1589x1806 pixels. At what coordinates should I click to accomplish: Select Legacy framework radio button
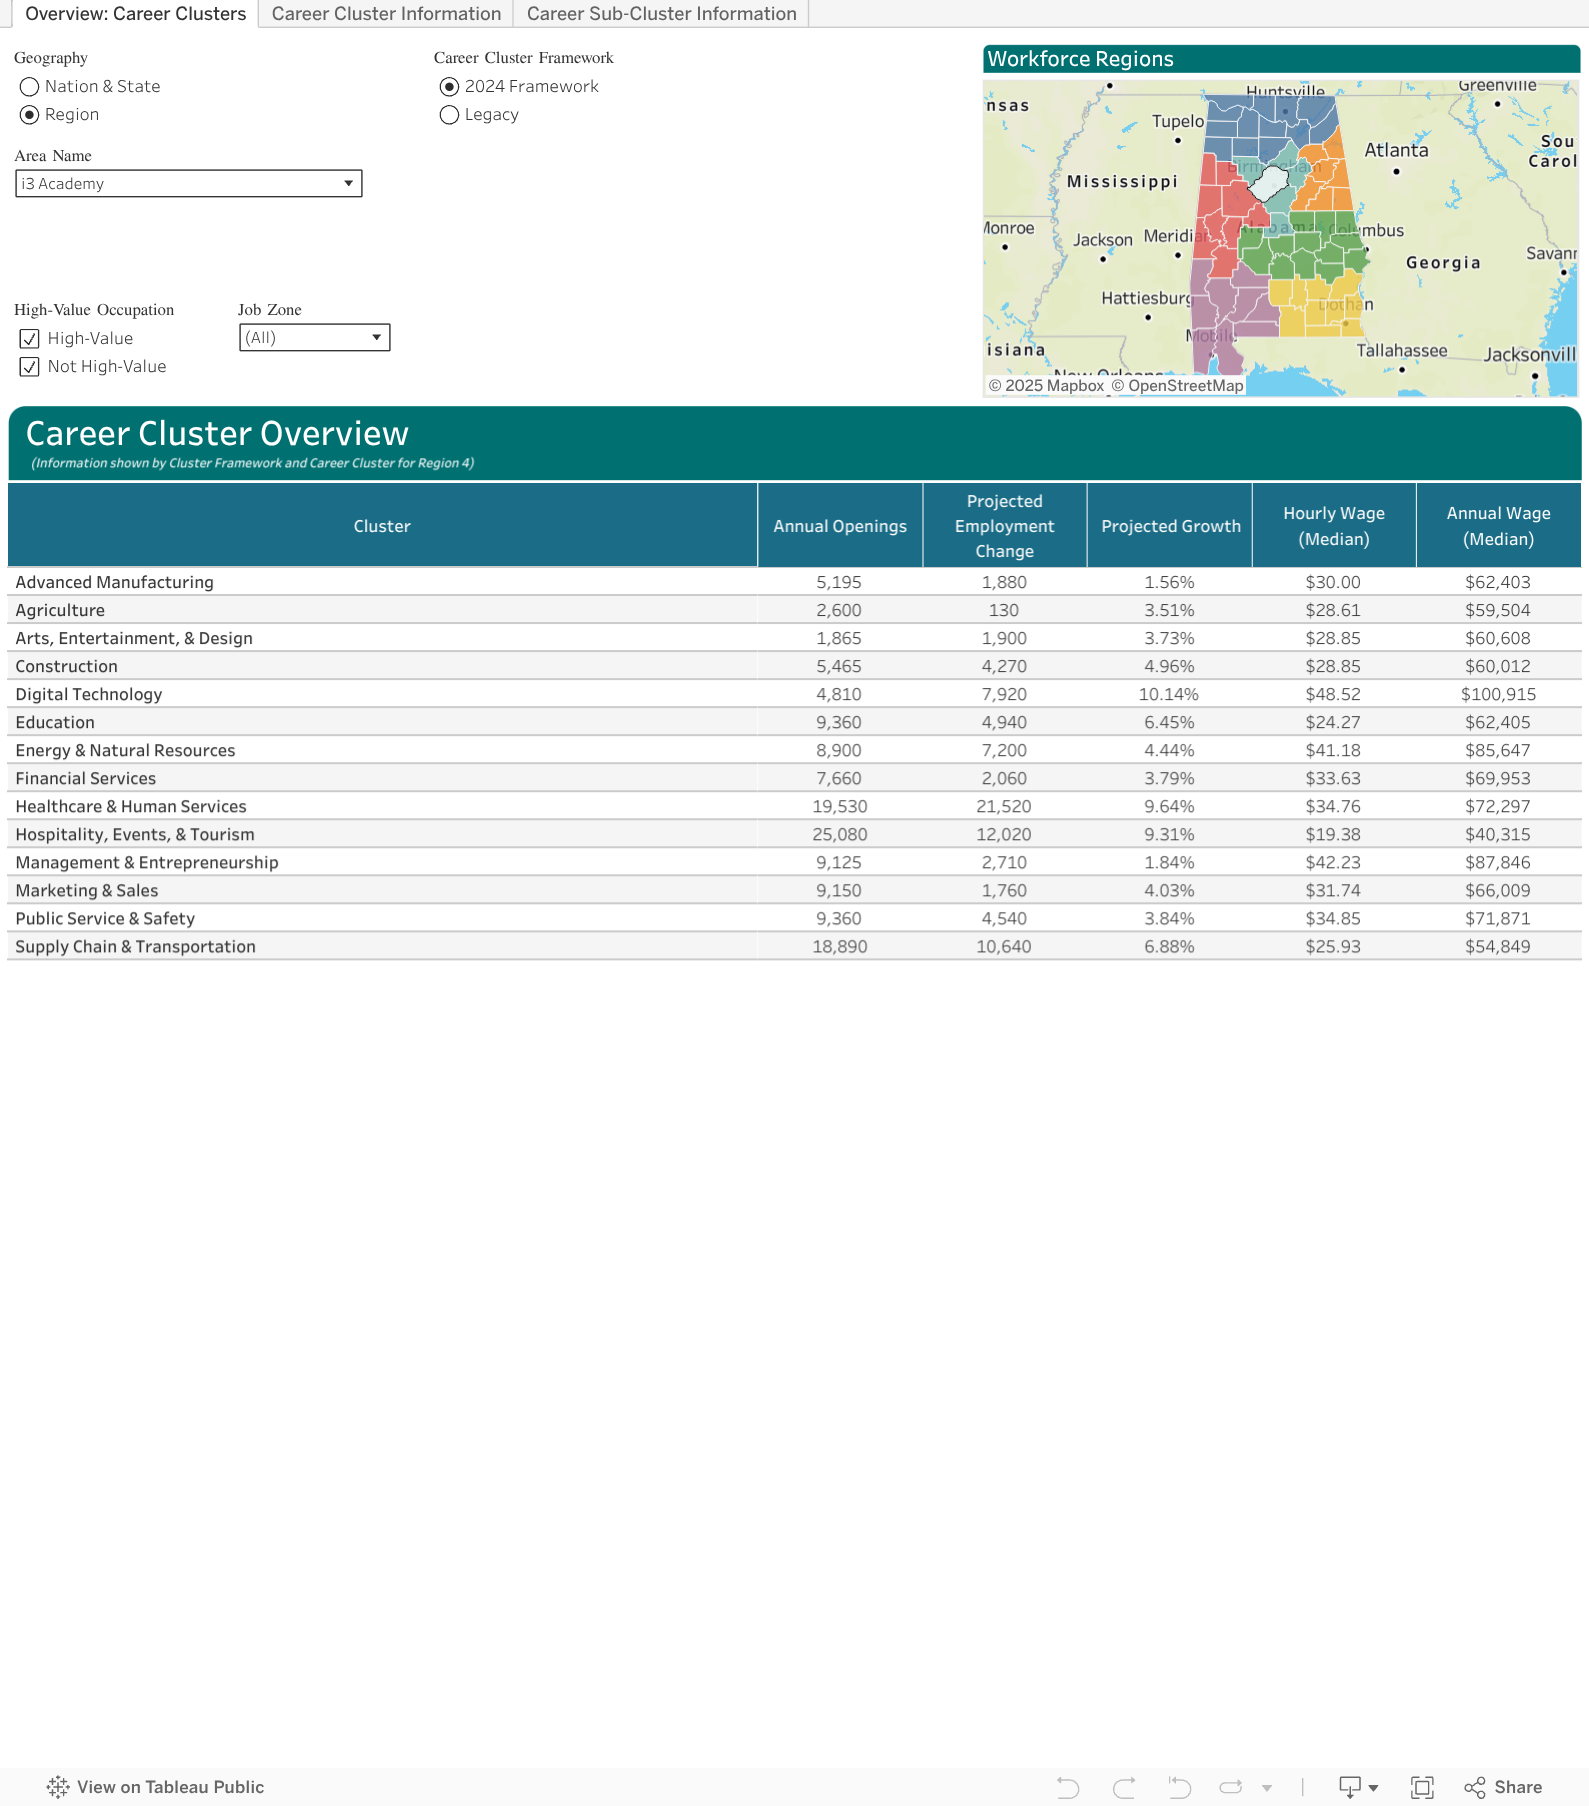[x=450, y=115]
